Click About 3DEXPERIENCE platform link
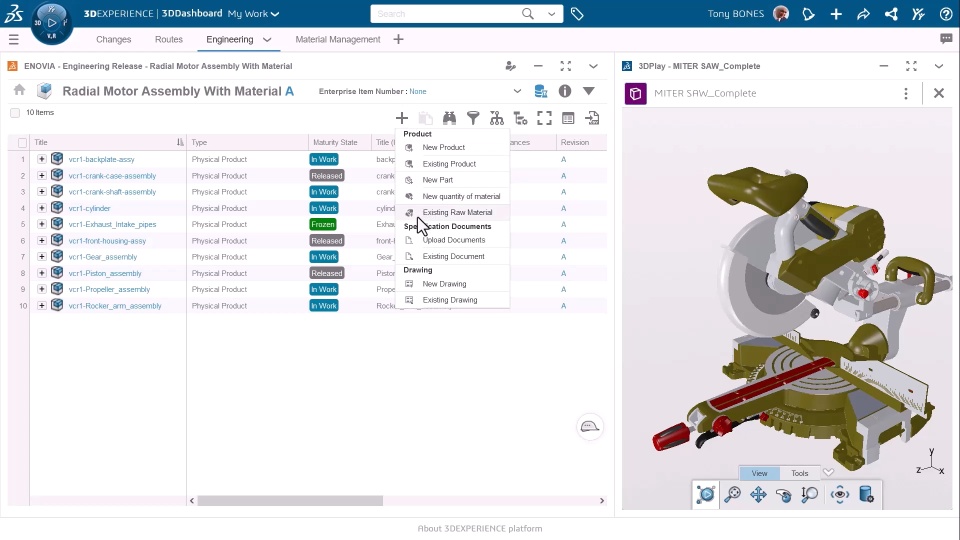This screenshot has height=540, width=960. (480, 528)
